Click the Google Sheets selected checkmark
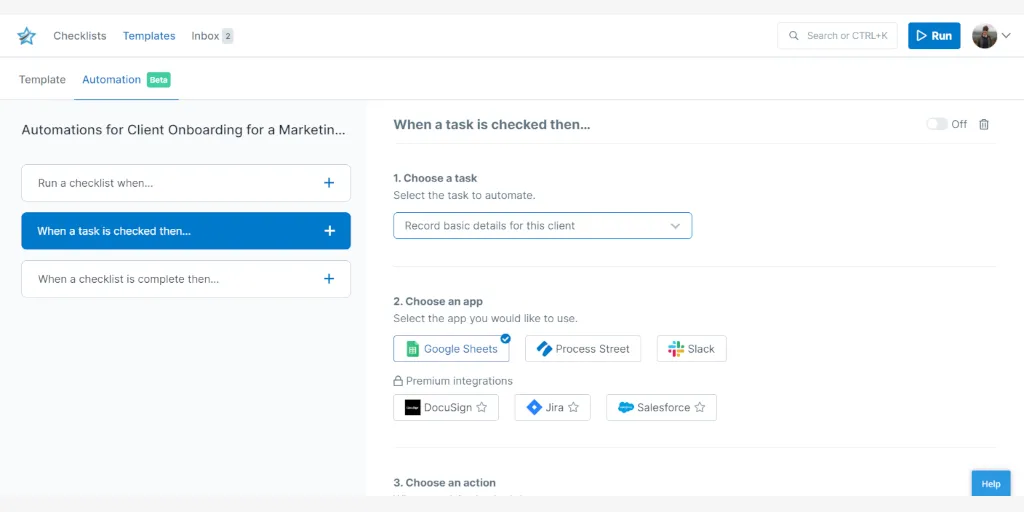 pyautogui.click(x=505, y=338)
